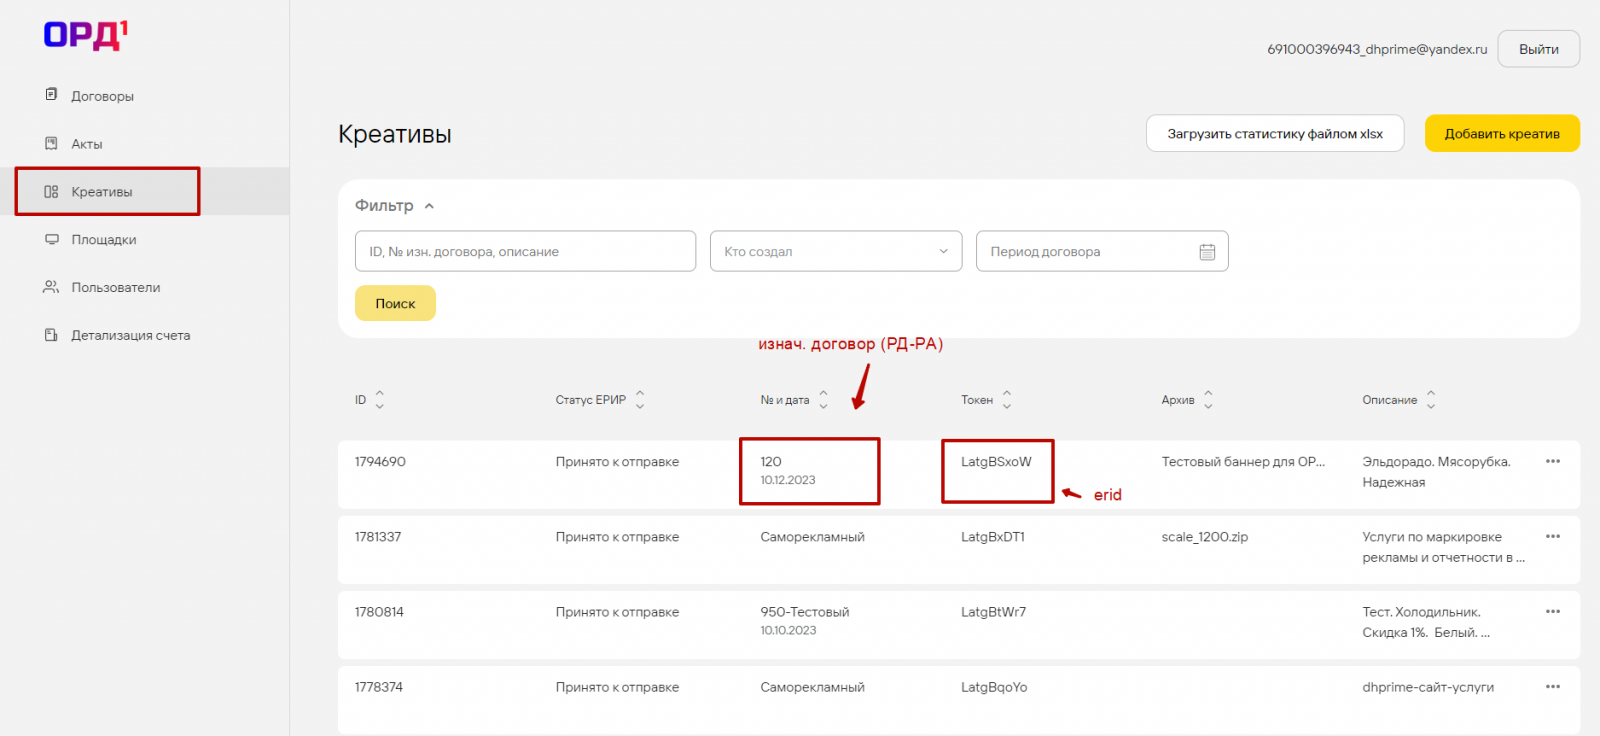The width and height of the screenshot is (1600, 736).
Task: Click Загрузить статистику файлом xlsx button
Action: tap(1274, 134)
